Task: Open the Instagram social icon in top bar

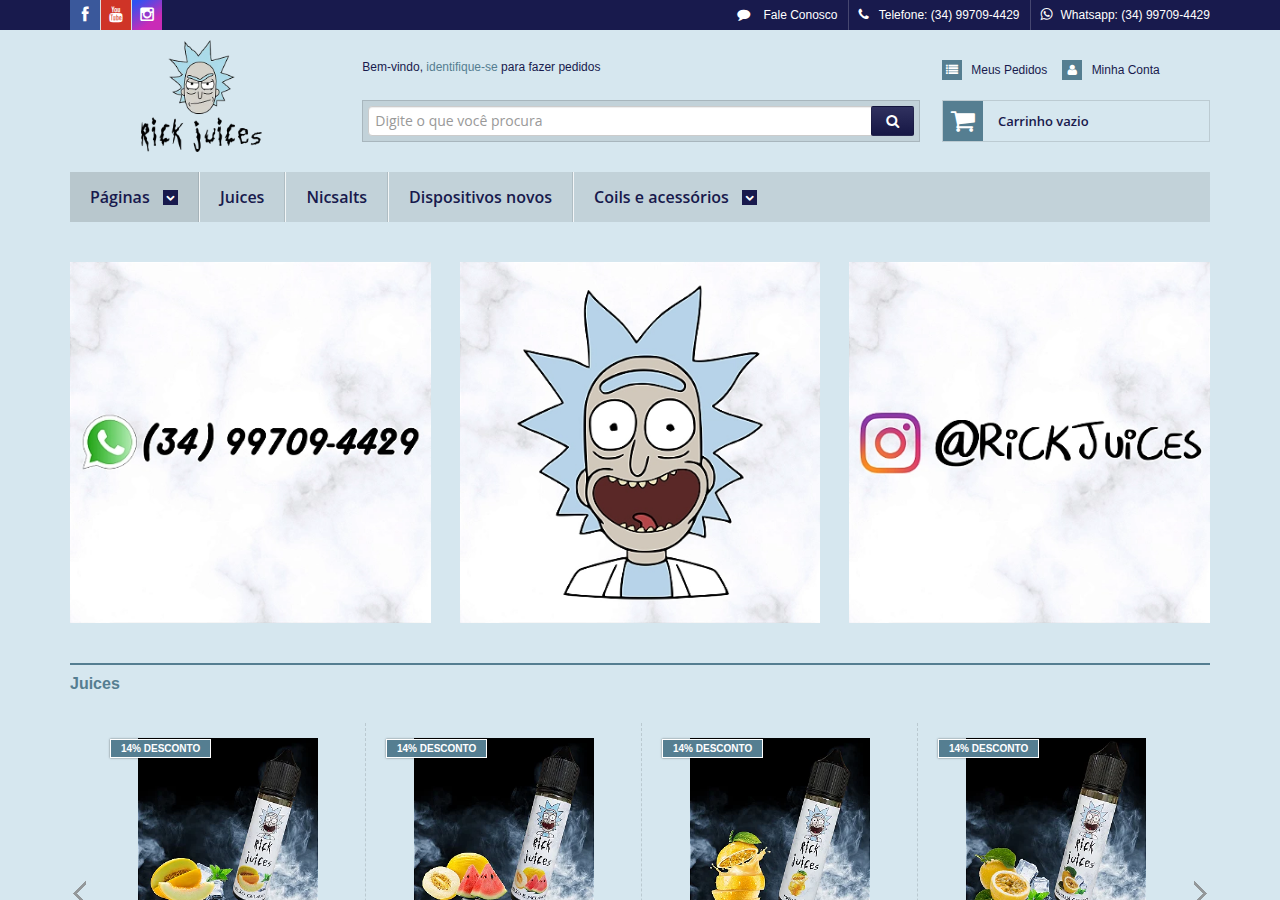Action: click(x=147, y=14)
